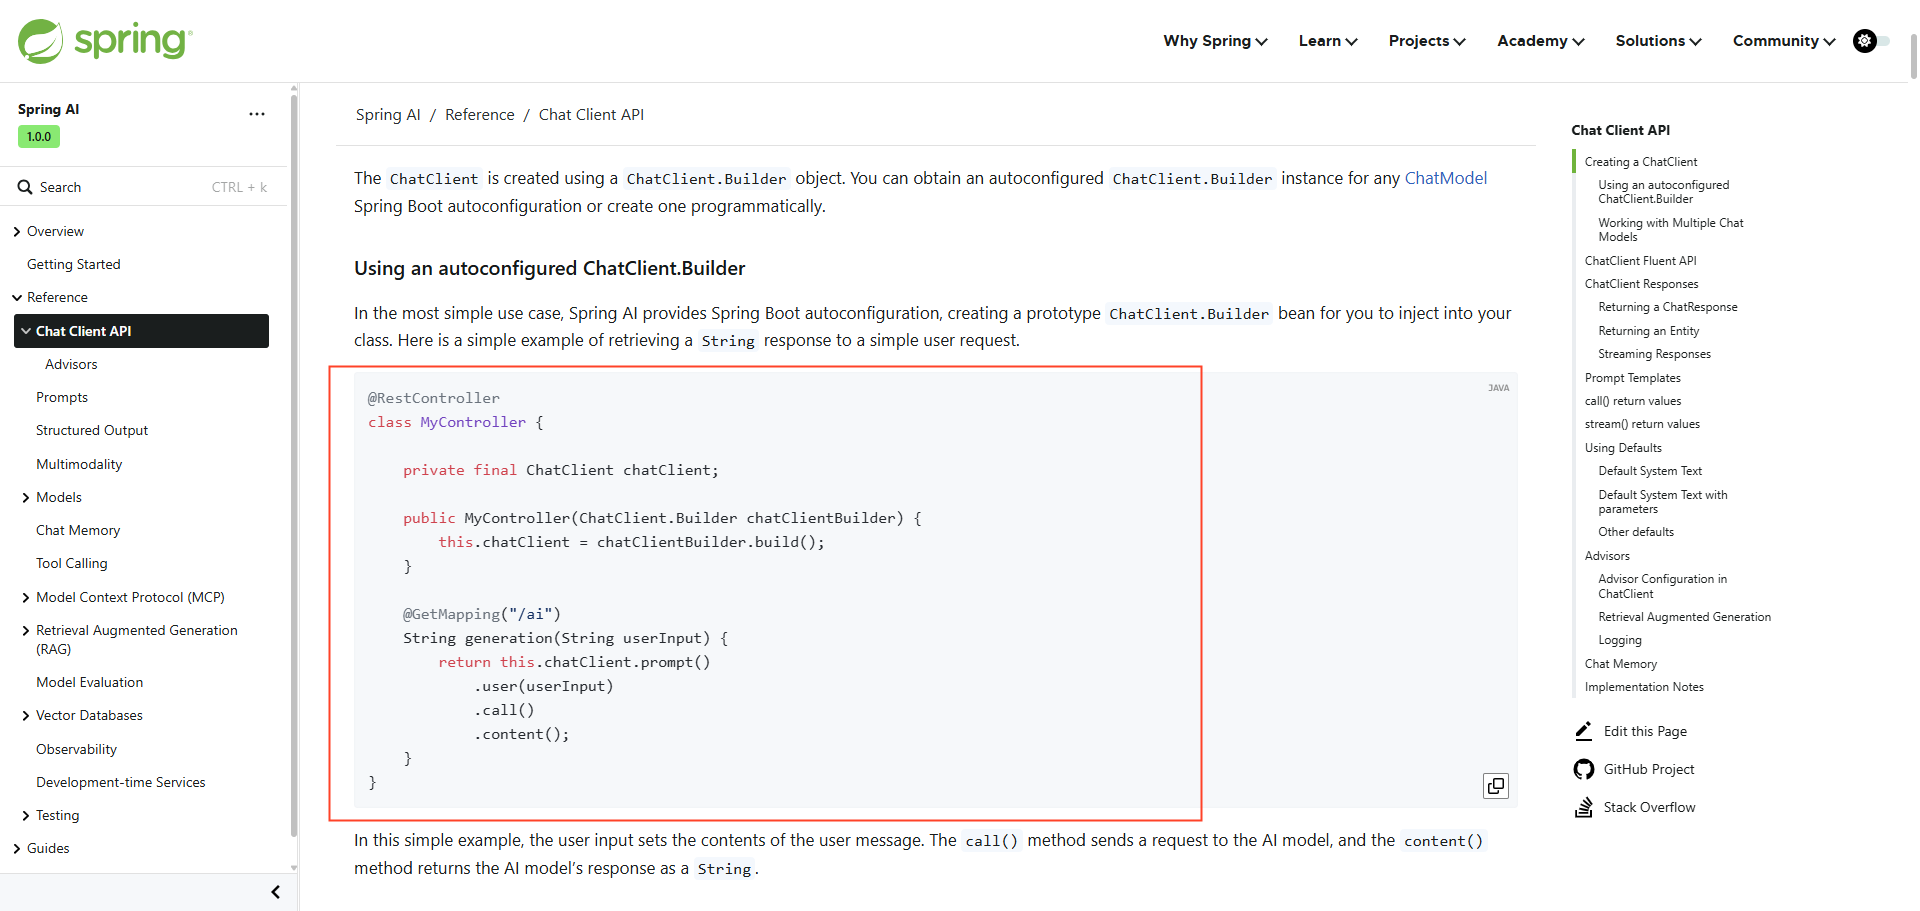The height and width of the screenshot is (911, 1920).
Task: Open the Academy menu
Action: tap(1540, 41)
